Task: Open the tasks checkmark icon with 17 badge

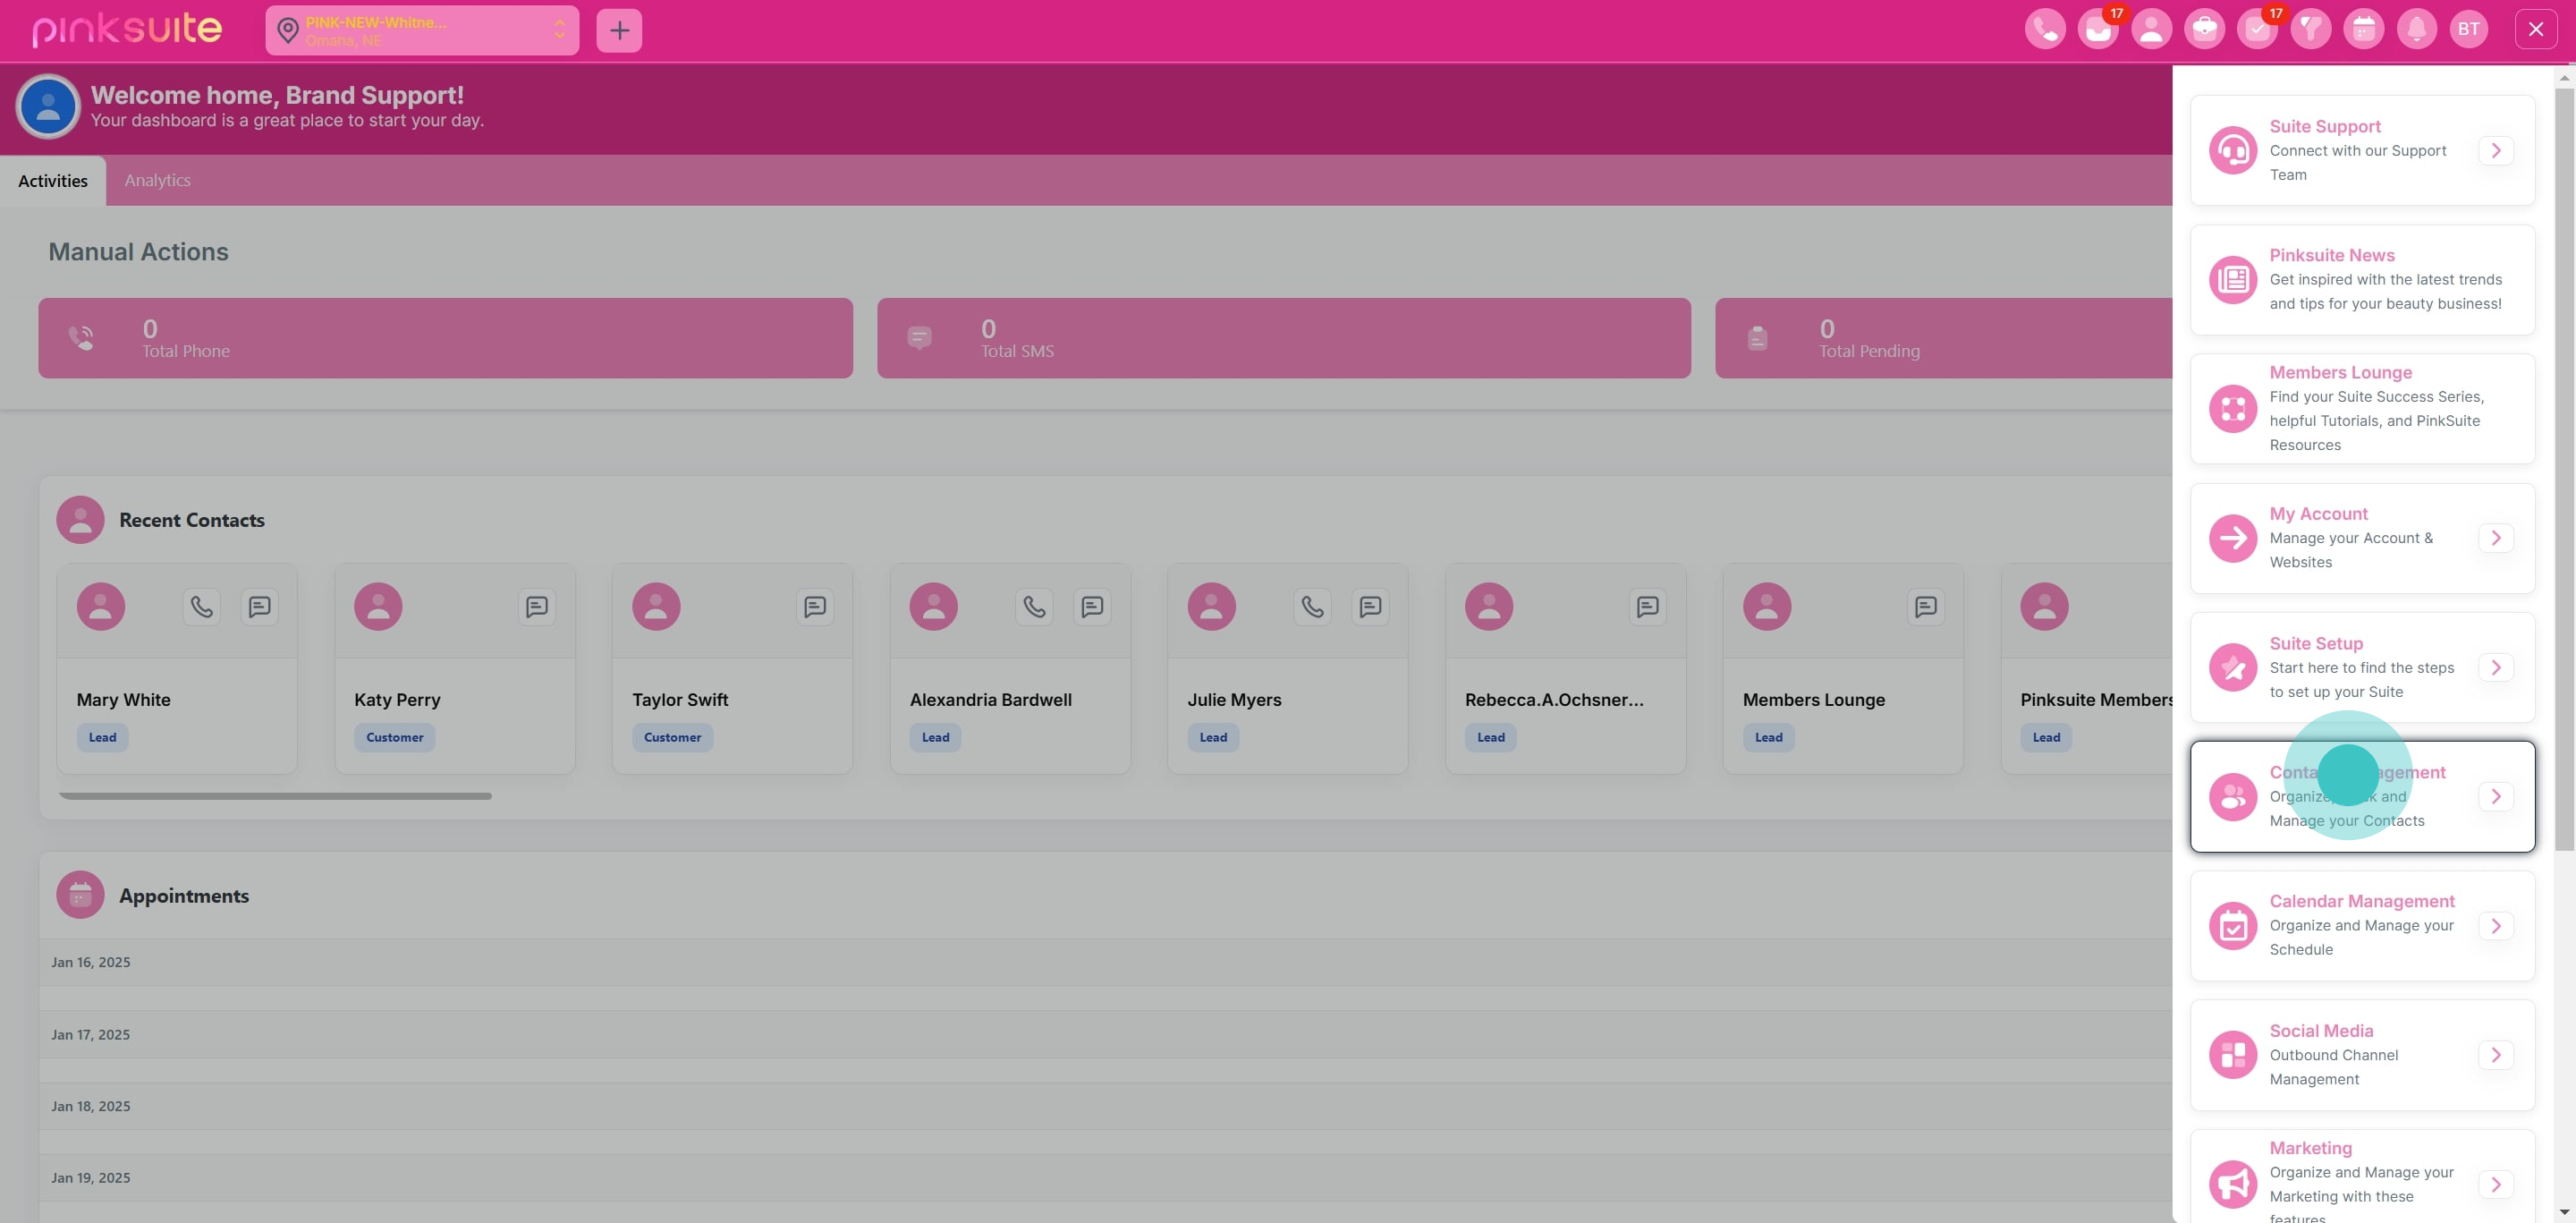Action: pos(2258,29)
